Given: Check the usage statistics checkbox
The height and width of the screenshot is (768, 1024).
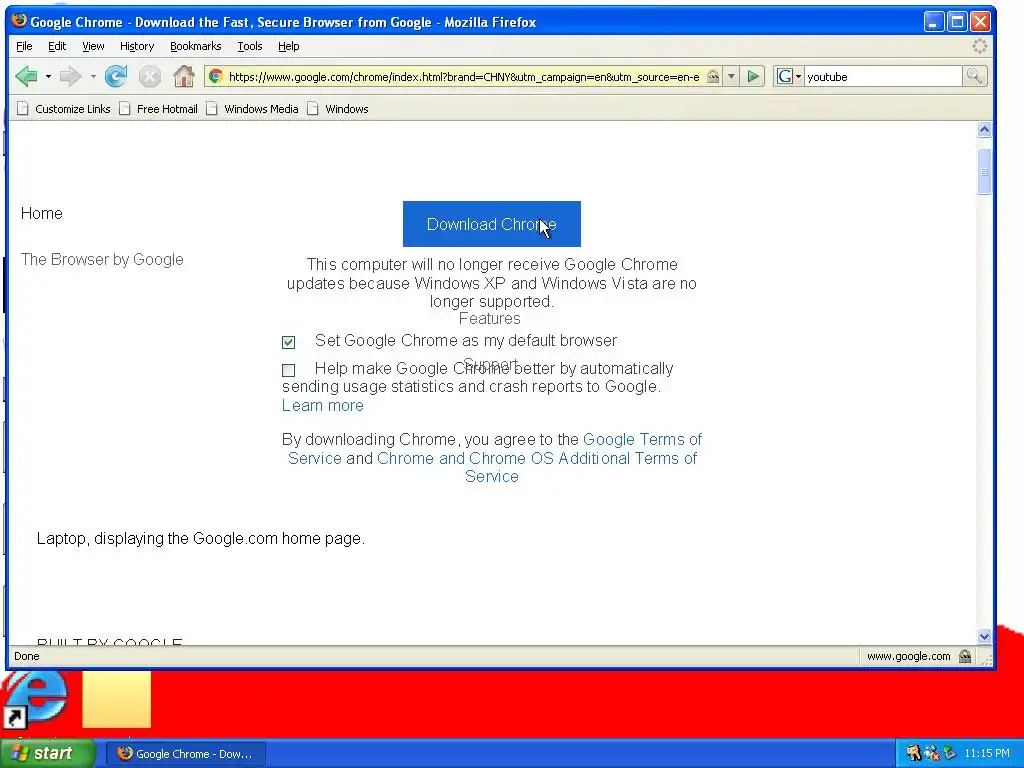Looking at the screenshot, I should click(289, 370).
